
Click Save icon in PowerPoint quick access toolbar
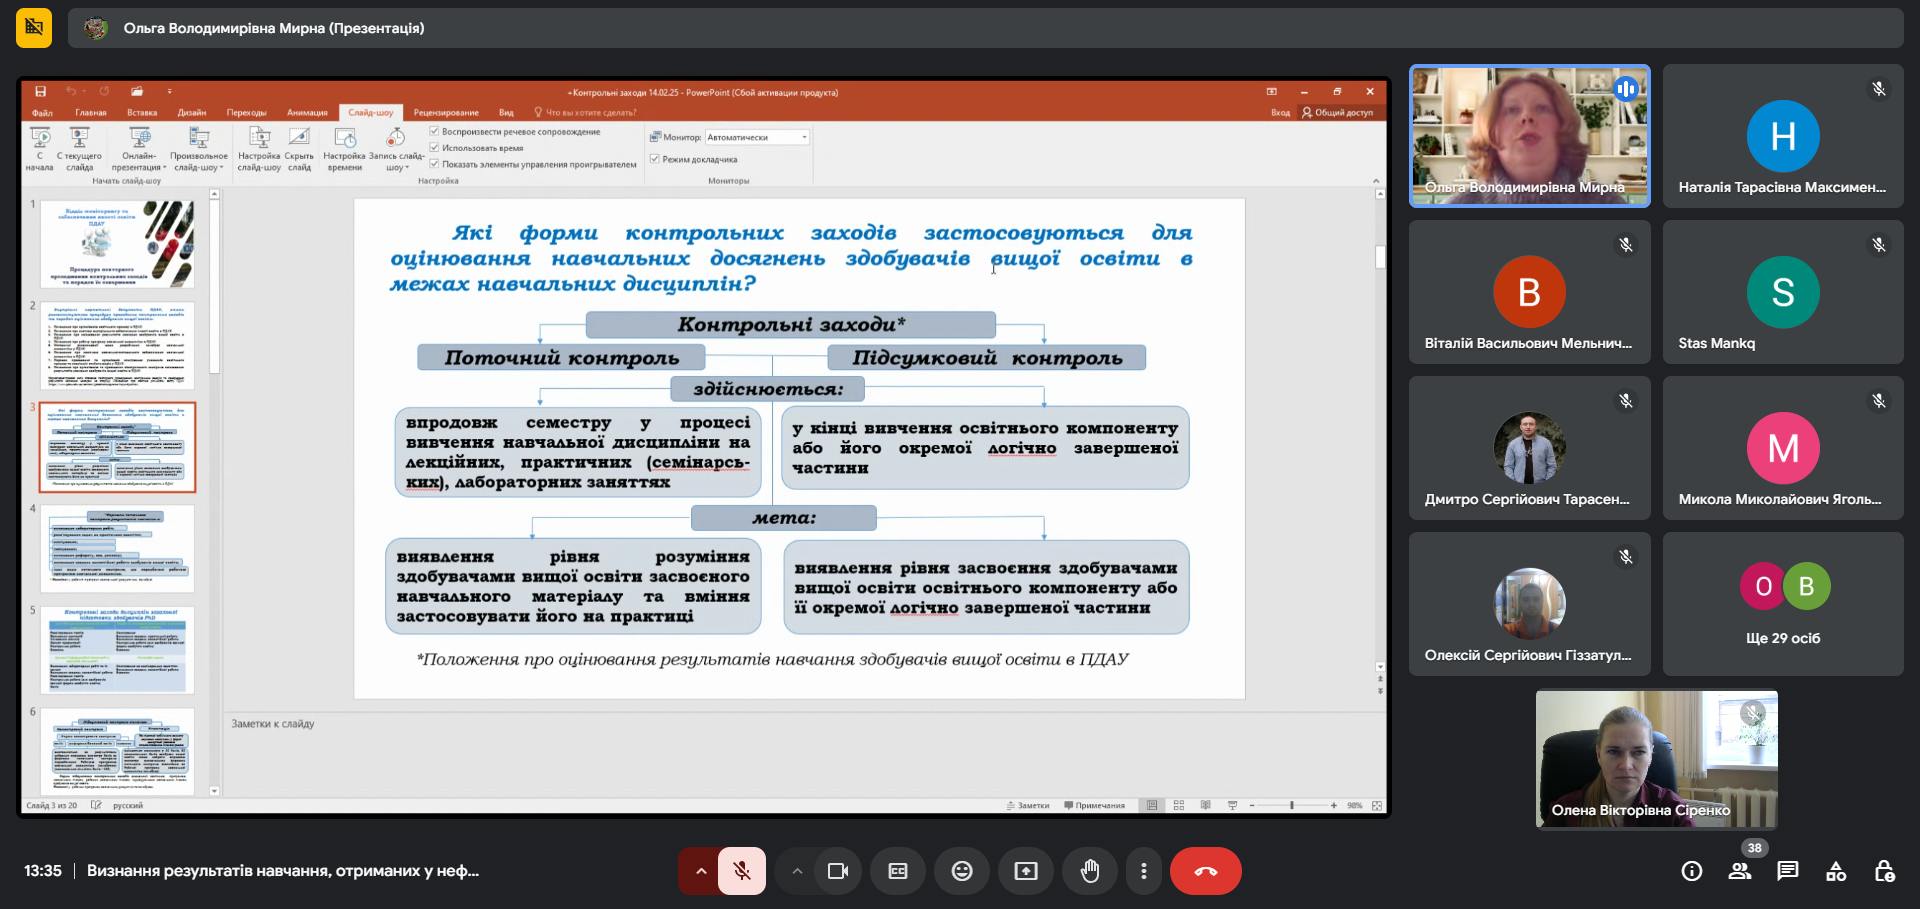41,91
